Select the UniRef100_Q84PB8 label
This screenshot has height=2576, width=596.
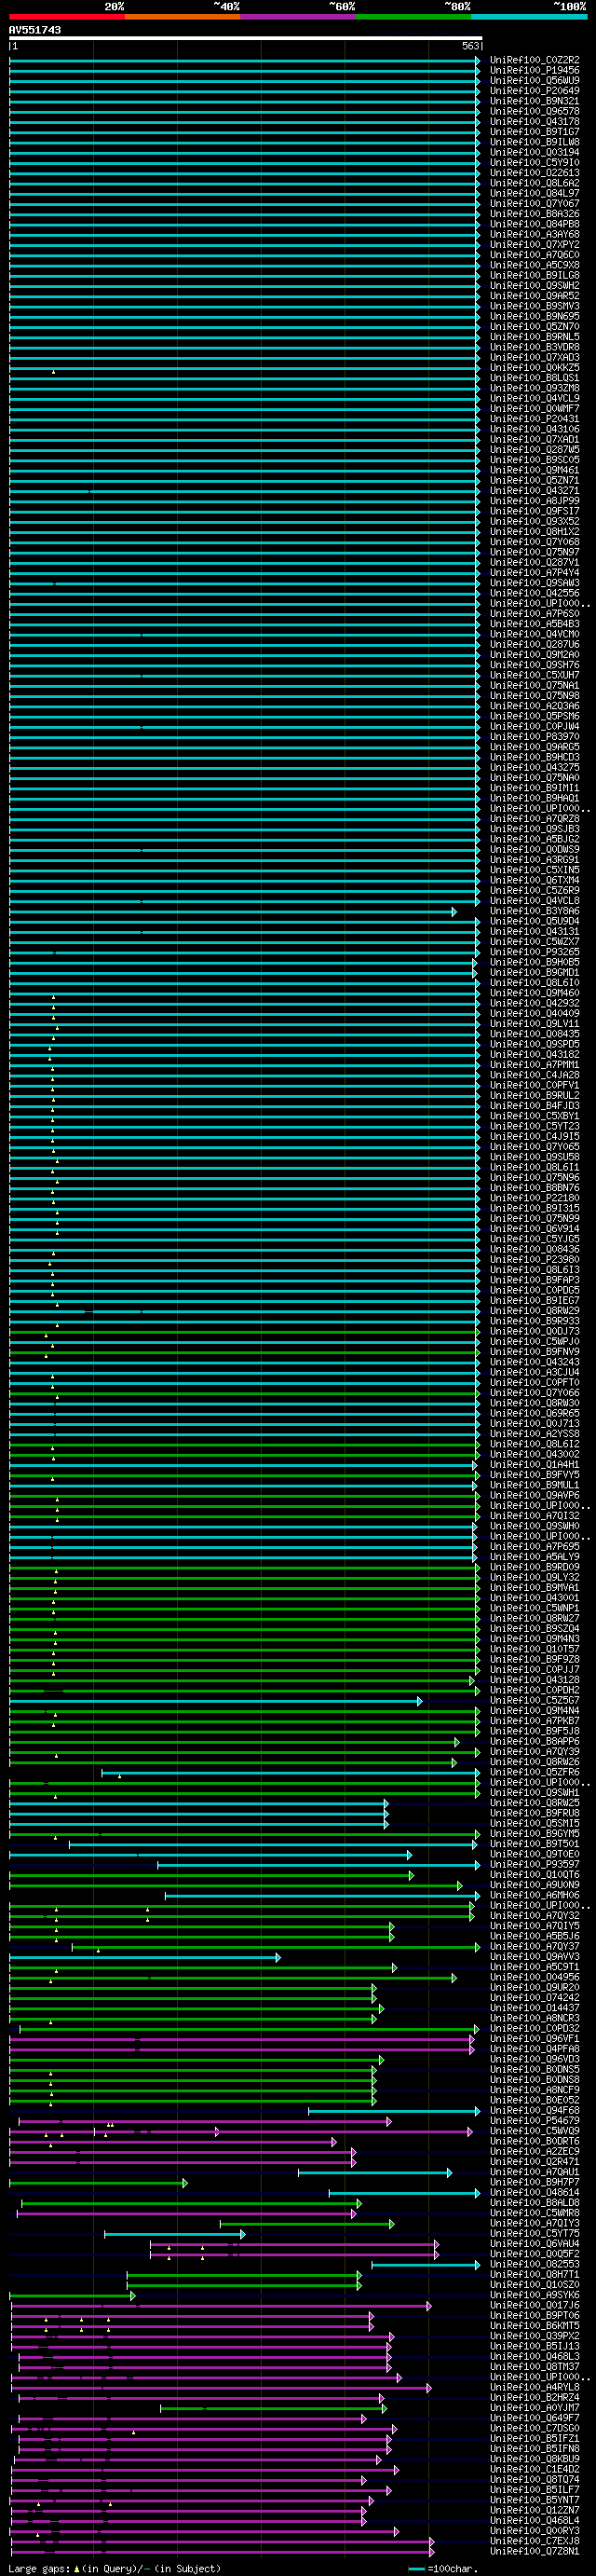pos(535,224)
